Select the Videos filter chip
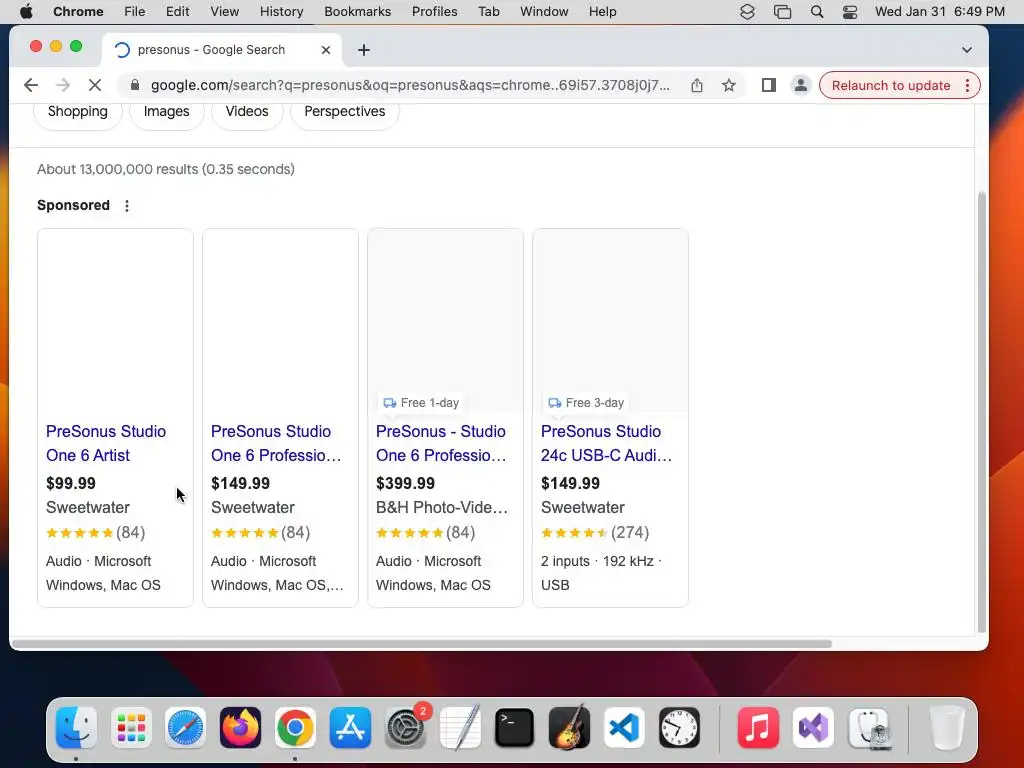 coord(247,112)
